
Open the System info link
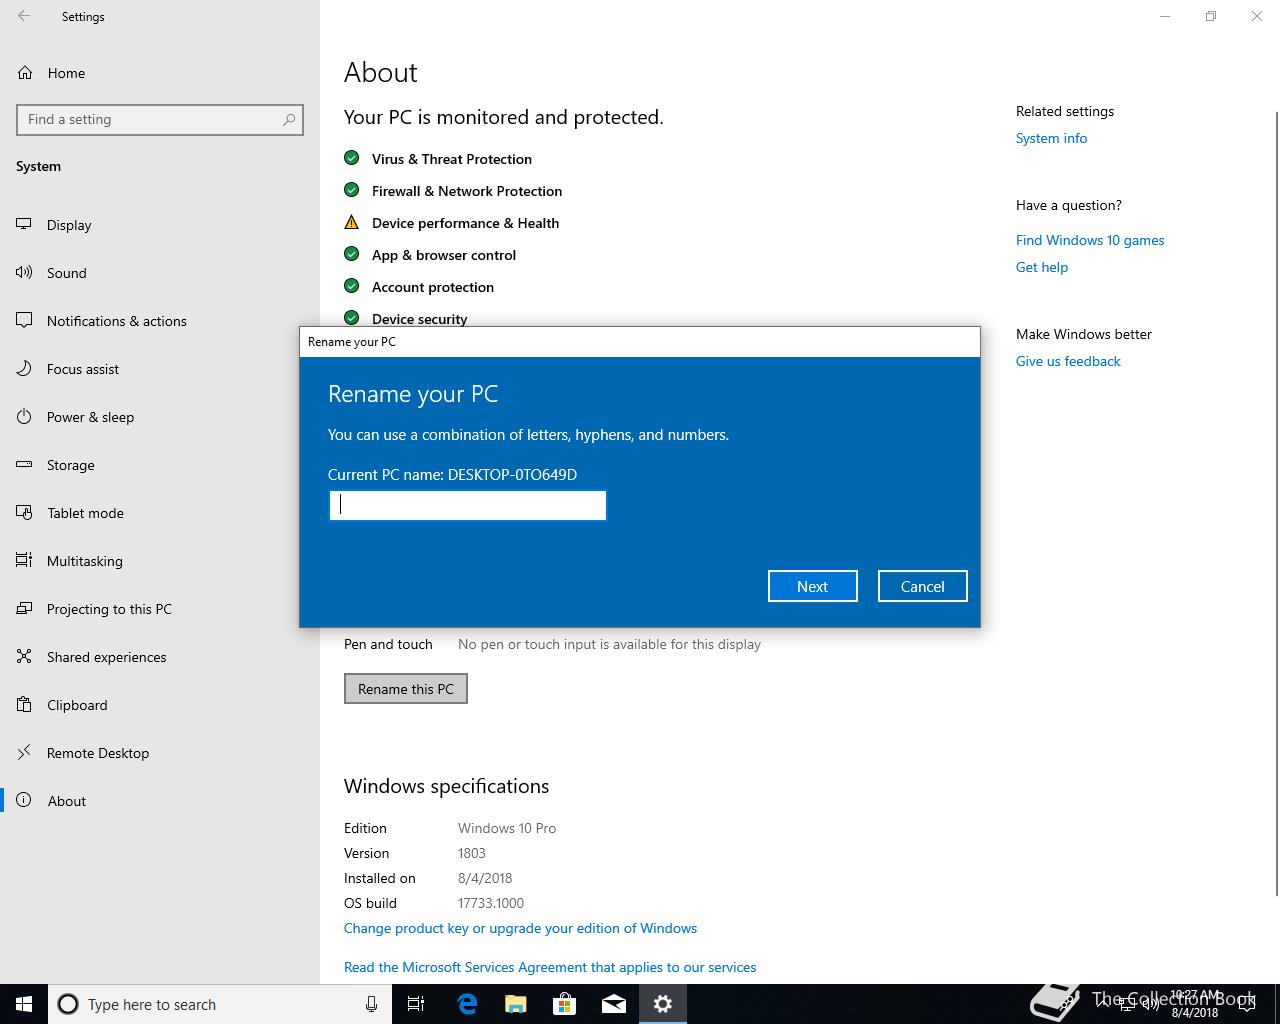coord(1051,138)
